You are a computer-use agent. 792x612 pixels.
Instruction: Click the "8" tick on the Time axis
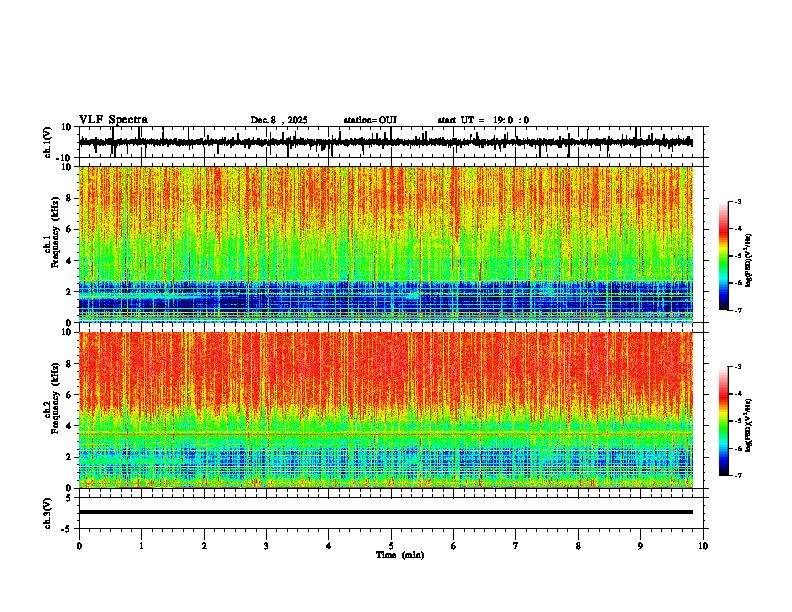(578, 546)
